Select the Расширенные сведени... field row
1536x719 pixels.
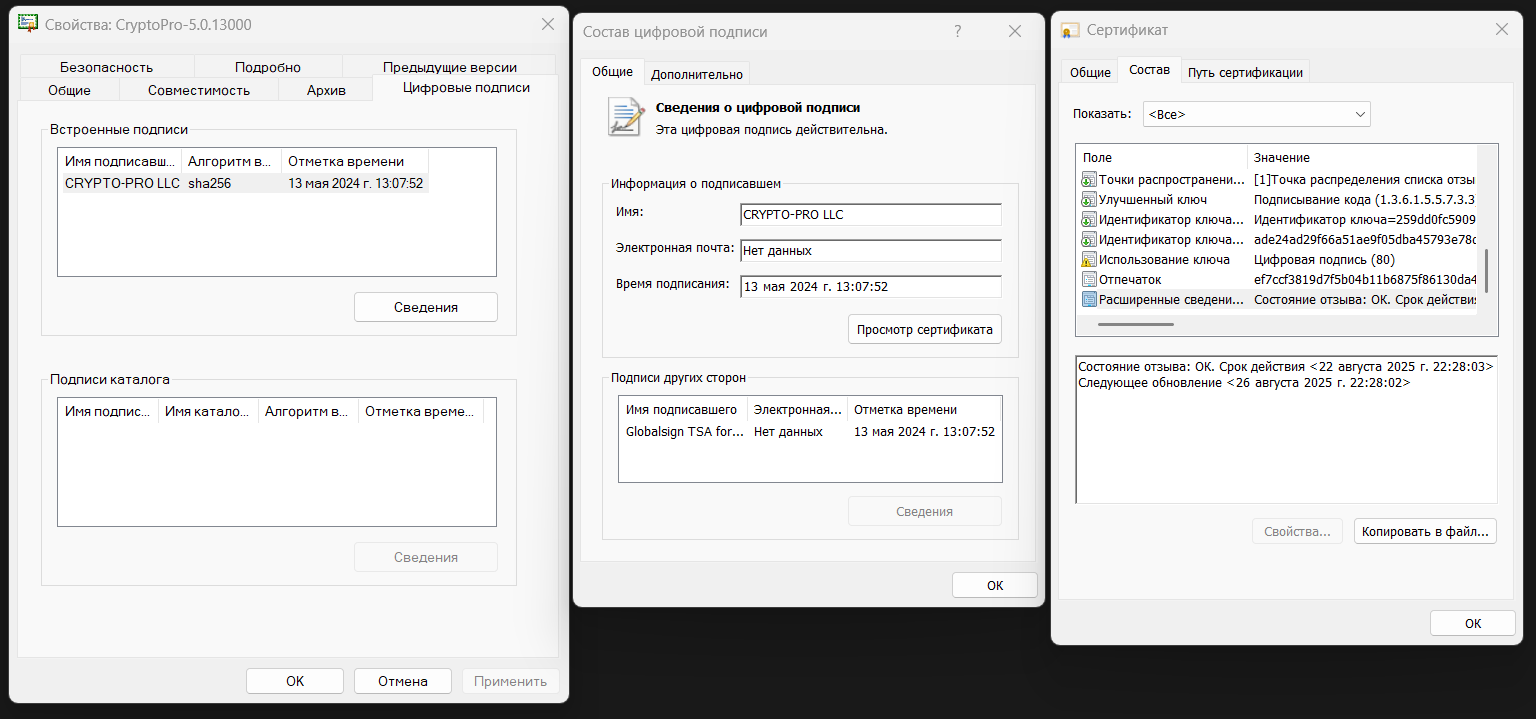click(1277, 300)
